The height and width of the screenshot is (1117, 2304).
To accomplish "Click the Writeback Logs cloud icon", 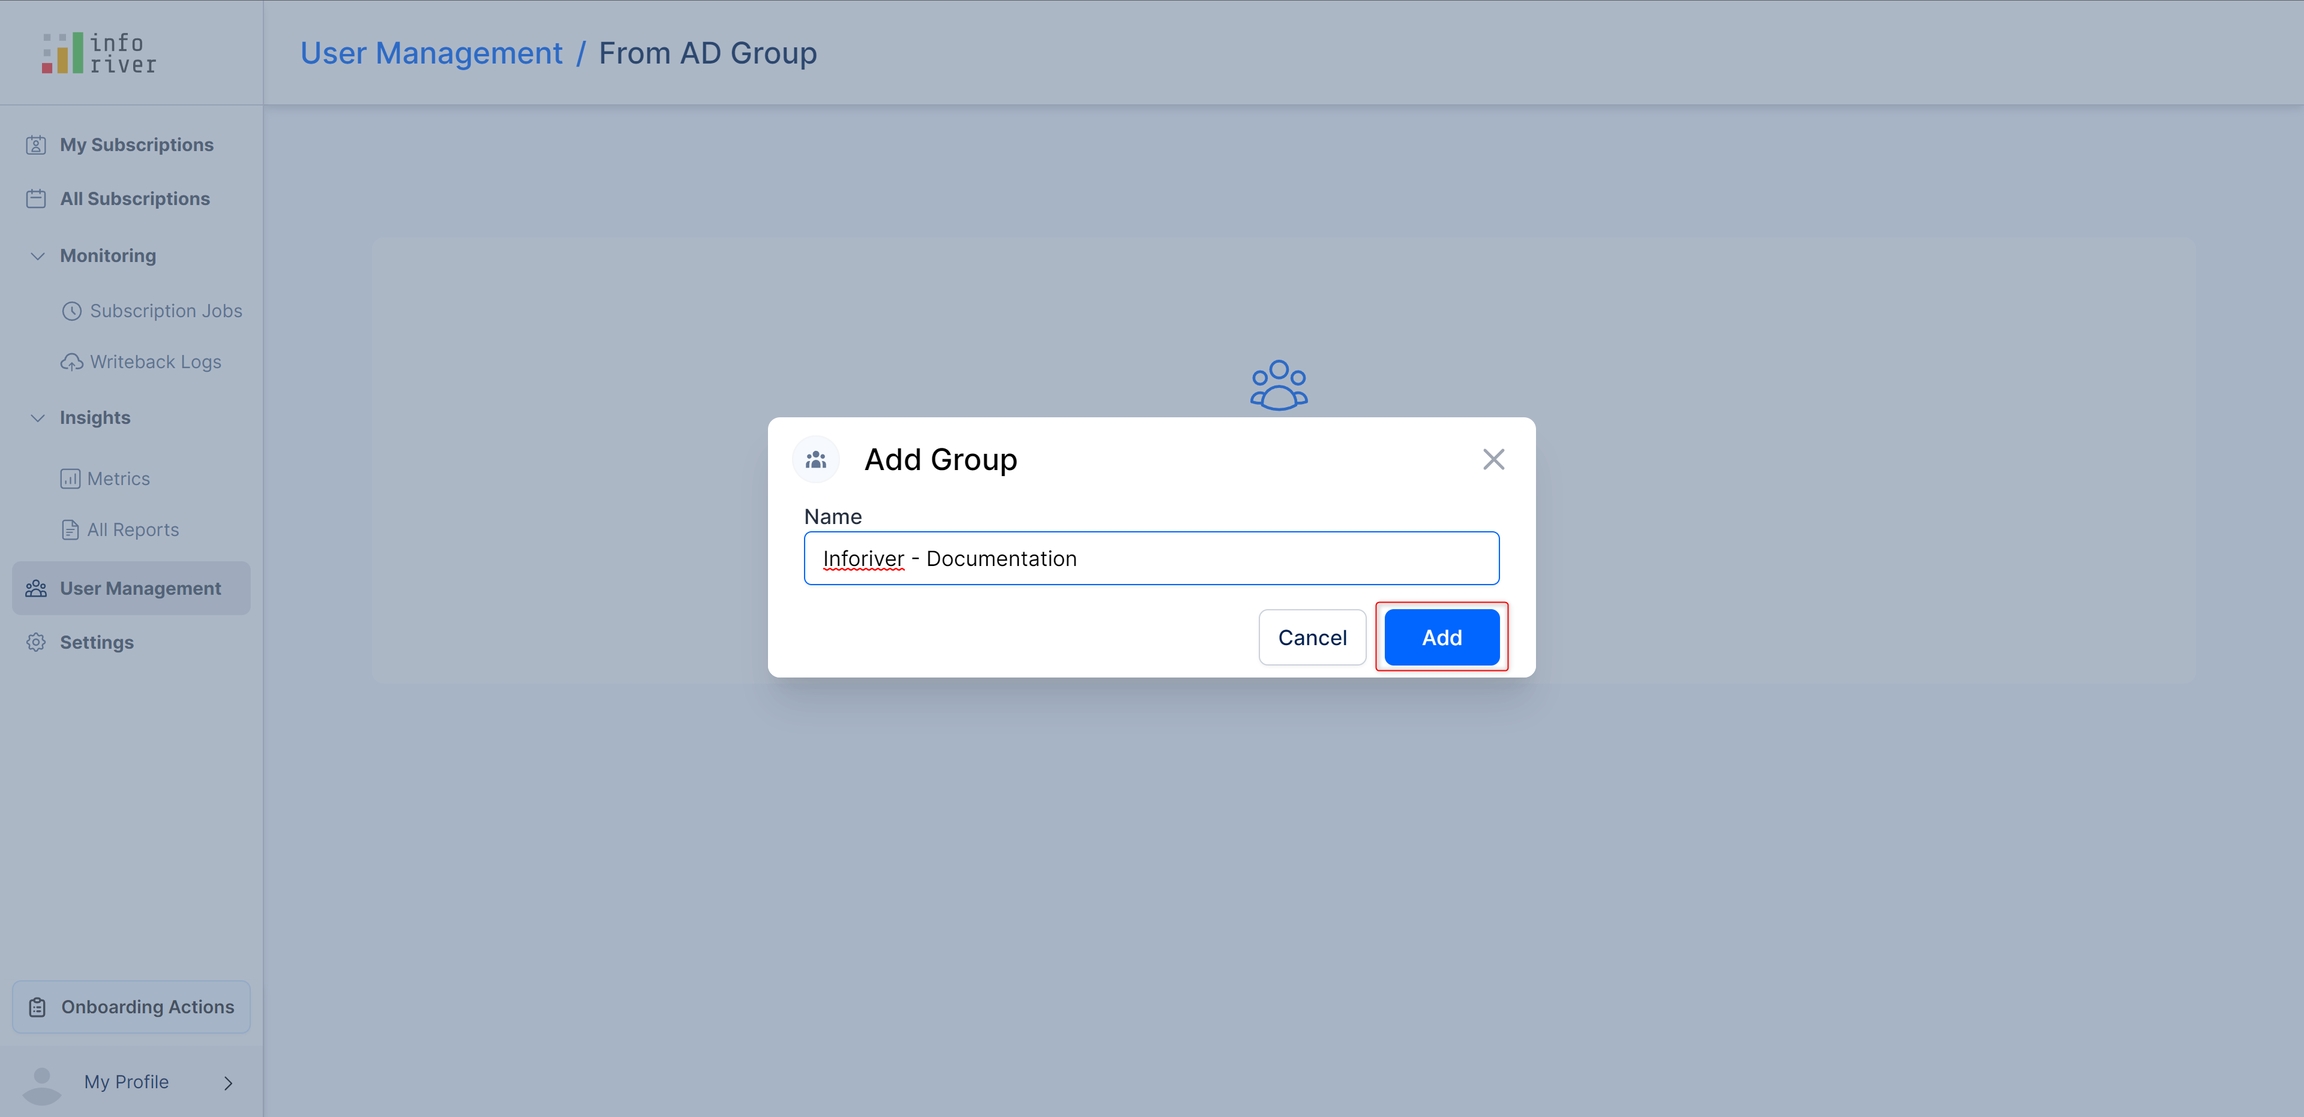I will (x=71, y=362).
